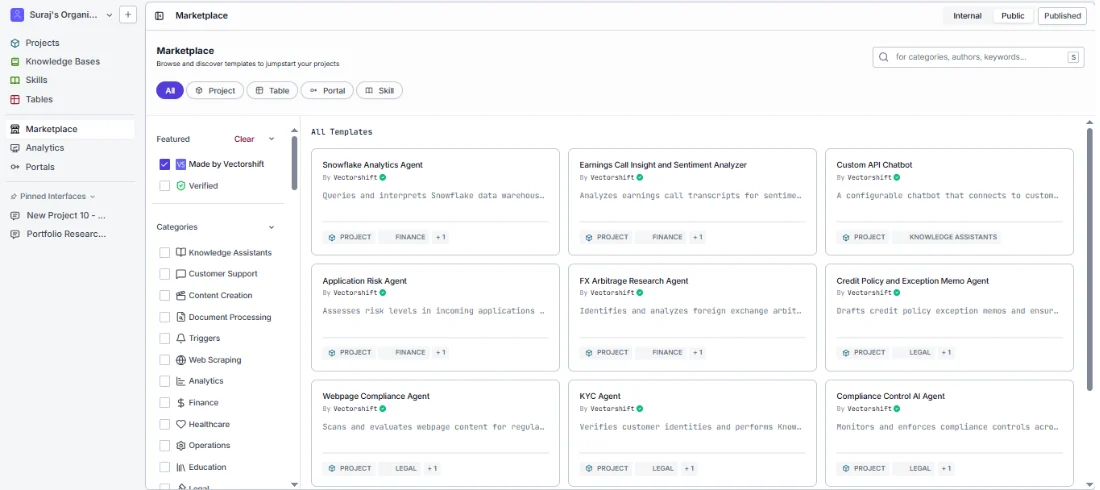Toggle the sidebar panel icon beside Marketplace

160,15
